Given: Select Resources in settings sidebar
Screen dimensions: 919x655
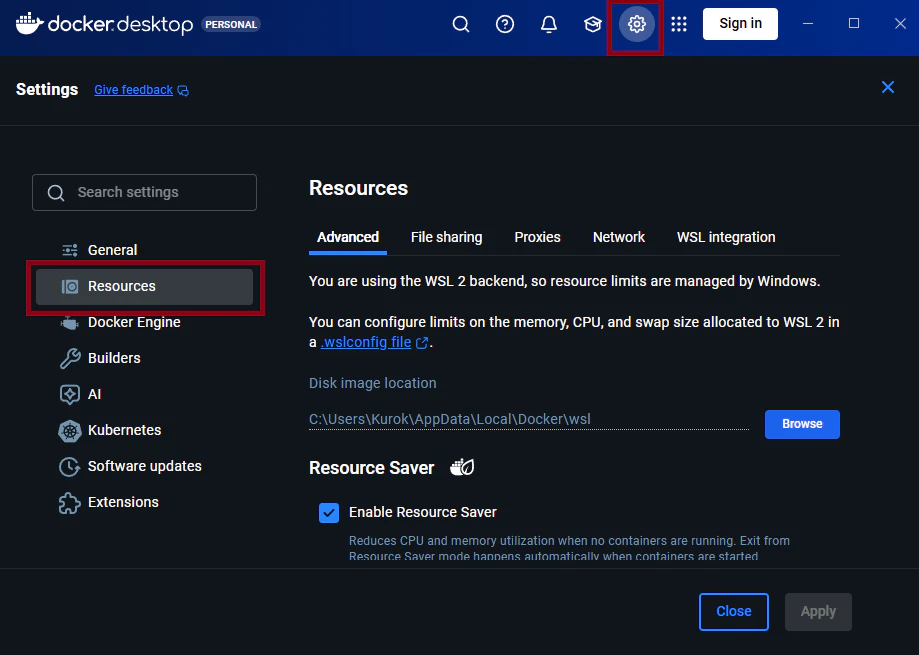Looking at the screenshot, I should pos(144,286).
